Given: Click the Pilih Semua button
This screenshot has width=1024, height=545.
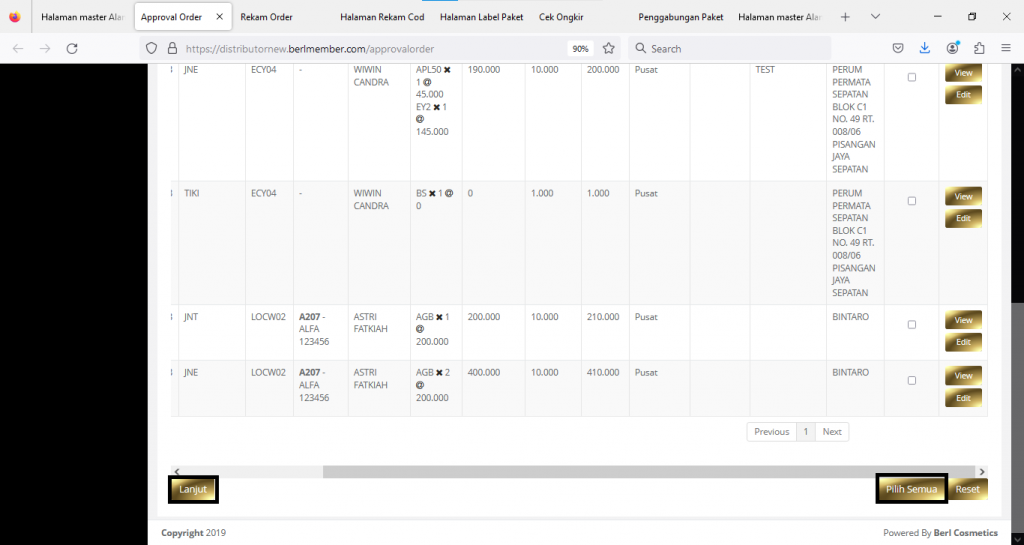Looking at the screenshot, I should click(x=911, y=489).
